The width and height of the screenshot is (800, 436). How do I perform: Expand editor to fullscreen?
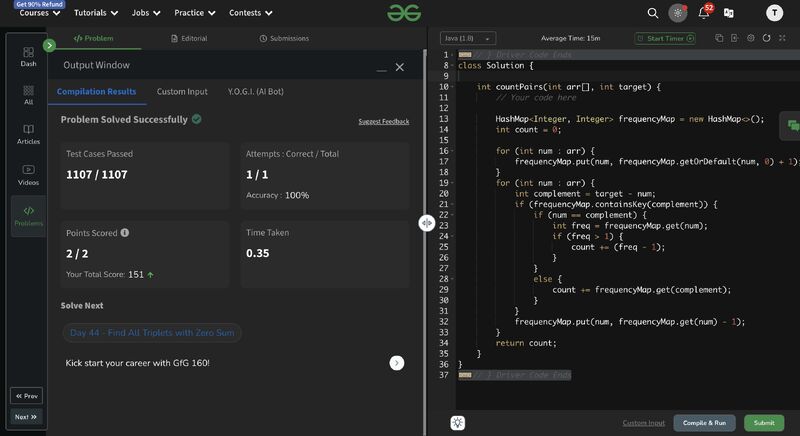[782, 38]
